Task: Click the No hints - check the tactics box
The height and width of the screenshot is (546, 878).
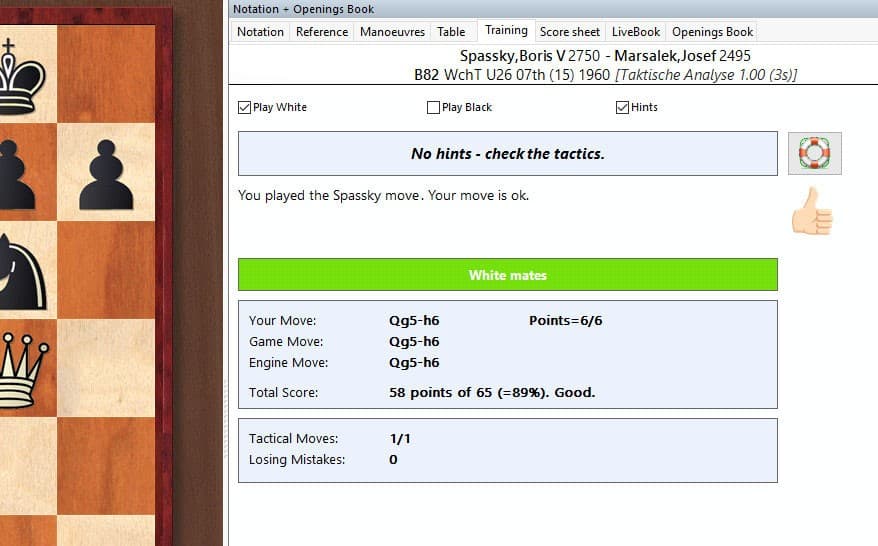Action: click(x=508, y=153)
